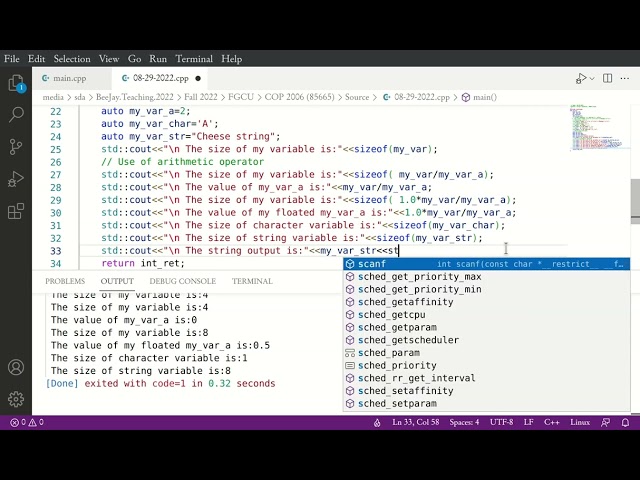The width and height of the screenshot is (640, 480).
Task: Select the sched_getparam suggestion
Action: point(487,327)
